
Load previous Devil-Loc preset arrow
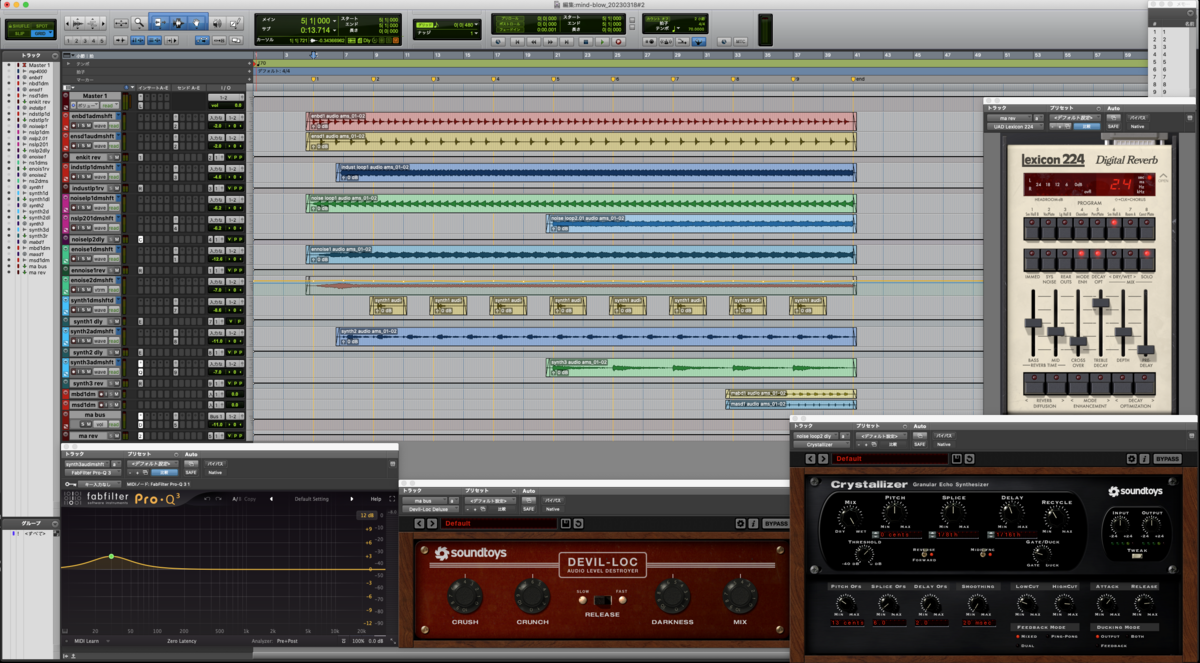[419, 524]
